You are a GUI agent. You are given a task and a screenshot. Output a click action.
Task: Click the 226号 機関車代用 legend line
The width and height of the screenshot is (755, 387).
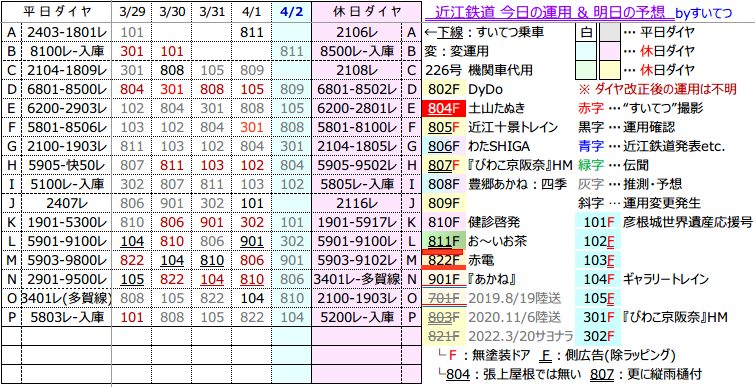pos(479,71)
